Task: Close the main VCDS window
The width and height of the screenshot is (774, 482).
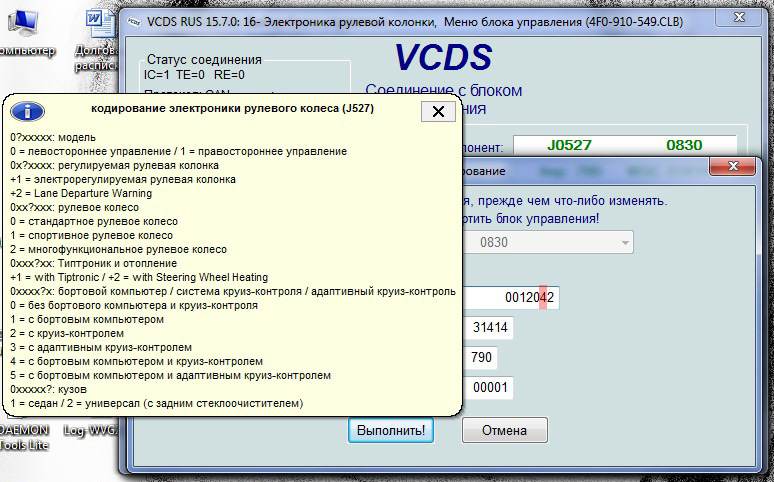Action: pos(739,17)
